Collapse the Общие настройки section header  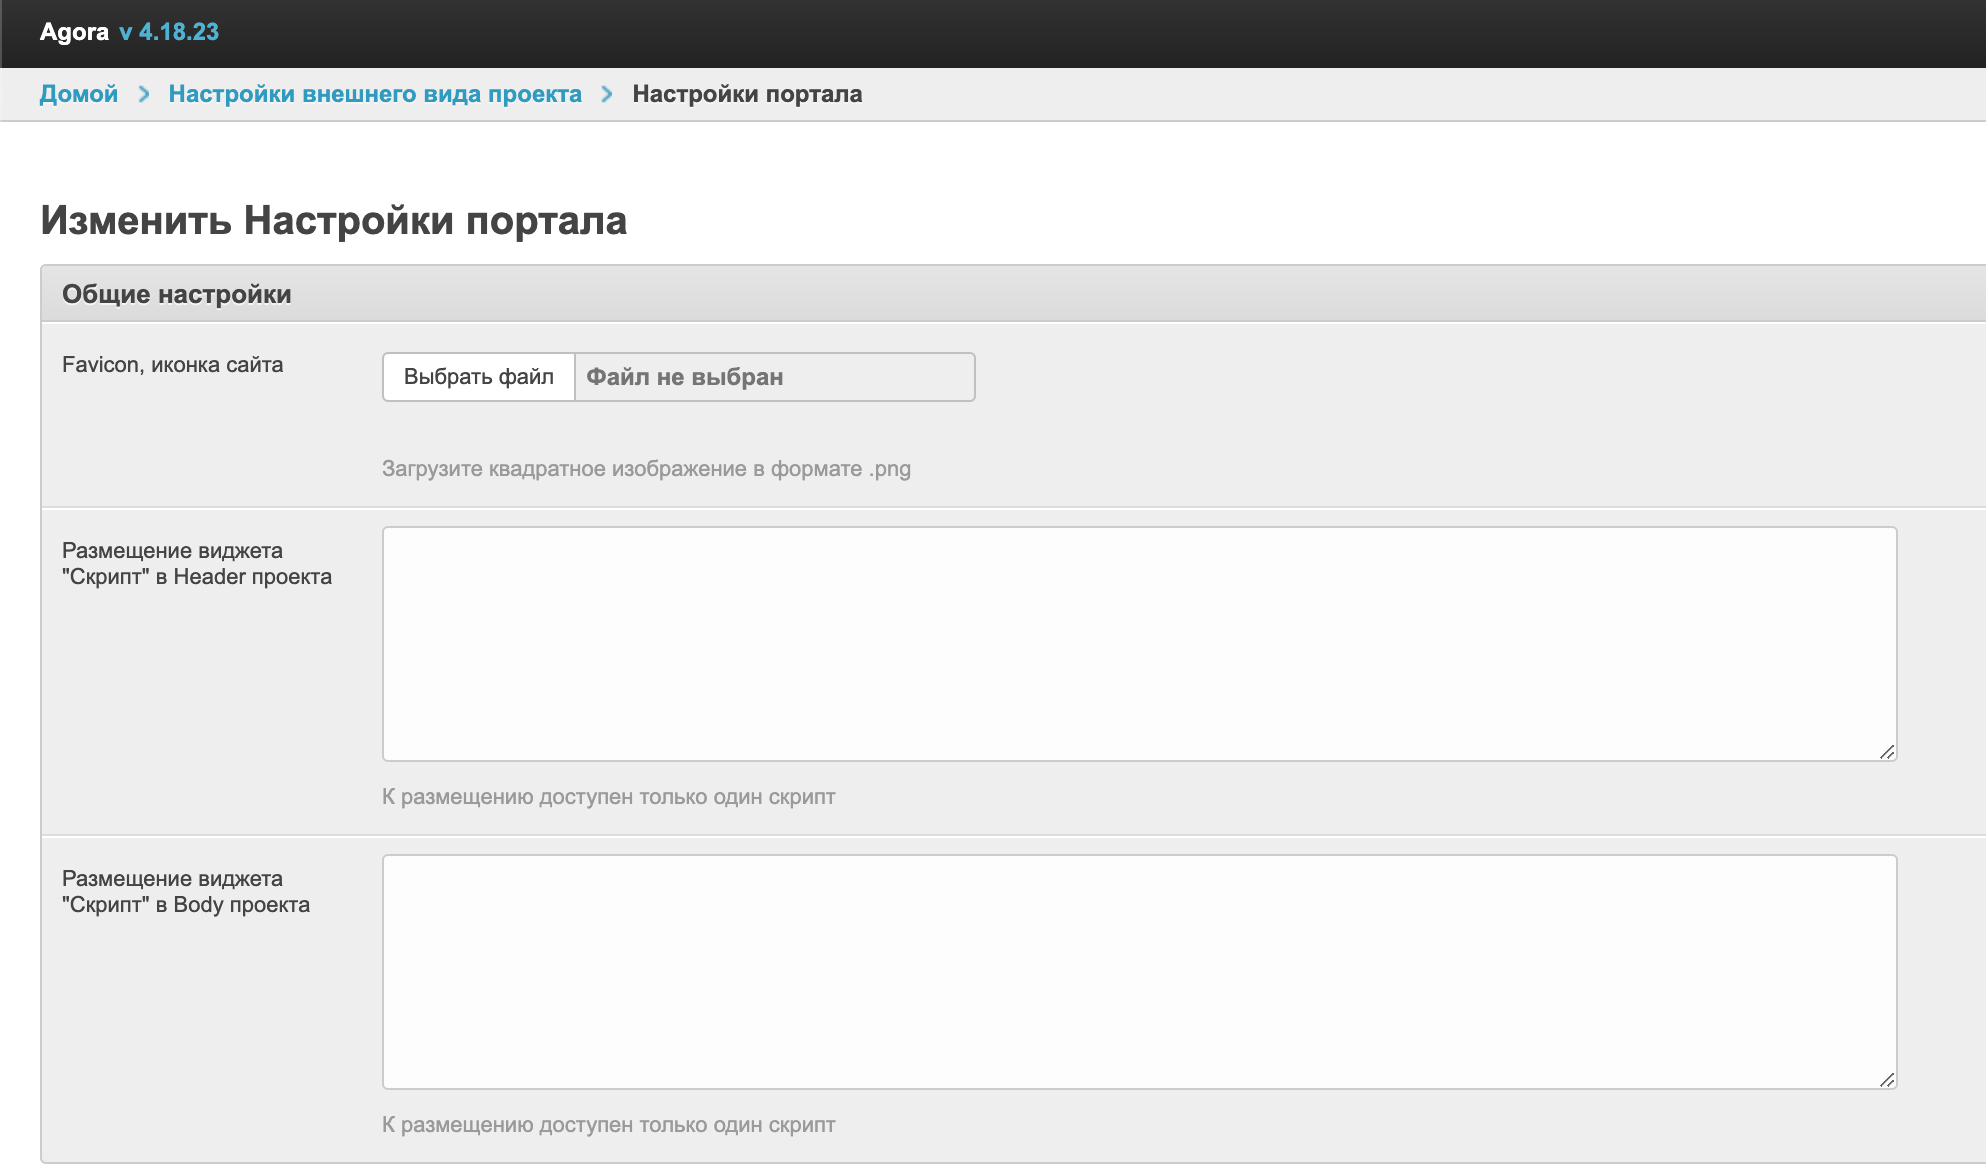pyautogui.click(x=177, y=294)
